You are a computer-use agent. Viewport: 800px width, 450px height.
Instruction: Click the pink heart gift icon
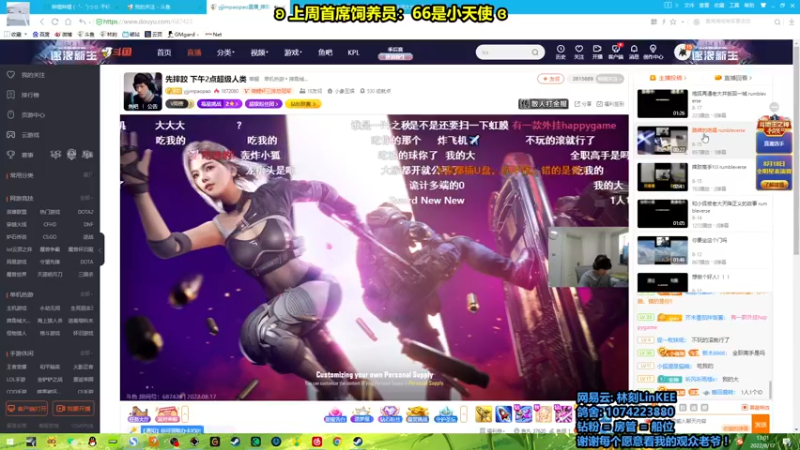pyautogui.click(x=335, y=414)
